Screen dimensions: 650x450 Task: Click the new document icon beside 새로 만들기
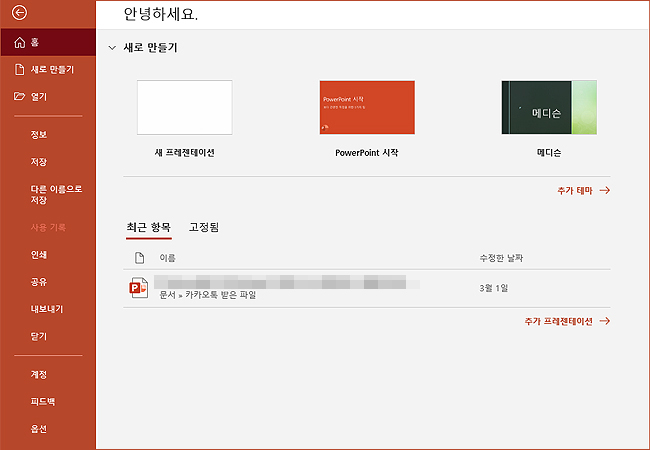pyautogui.click(x=19, y=69)
